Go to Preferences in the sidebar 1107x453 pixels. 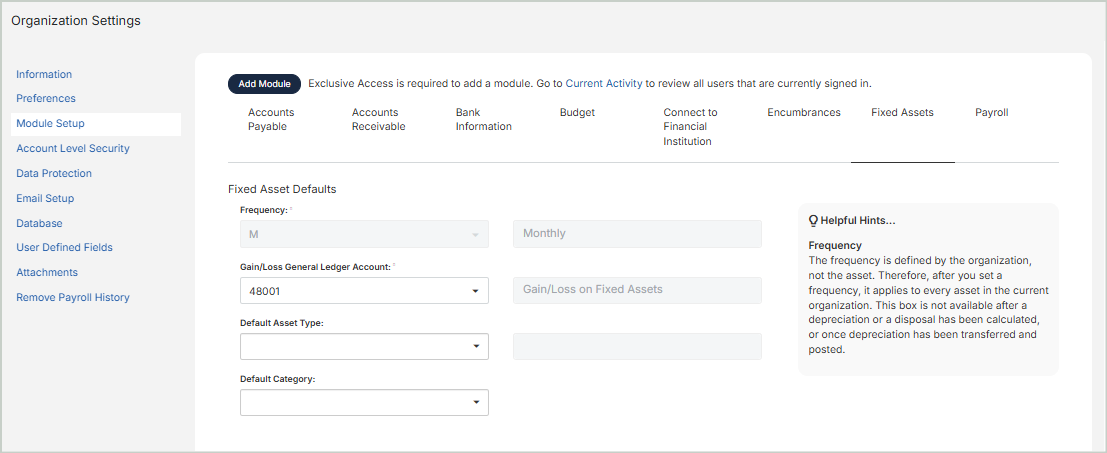[46, 99]
